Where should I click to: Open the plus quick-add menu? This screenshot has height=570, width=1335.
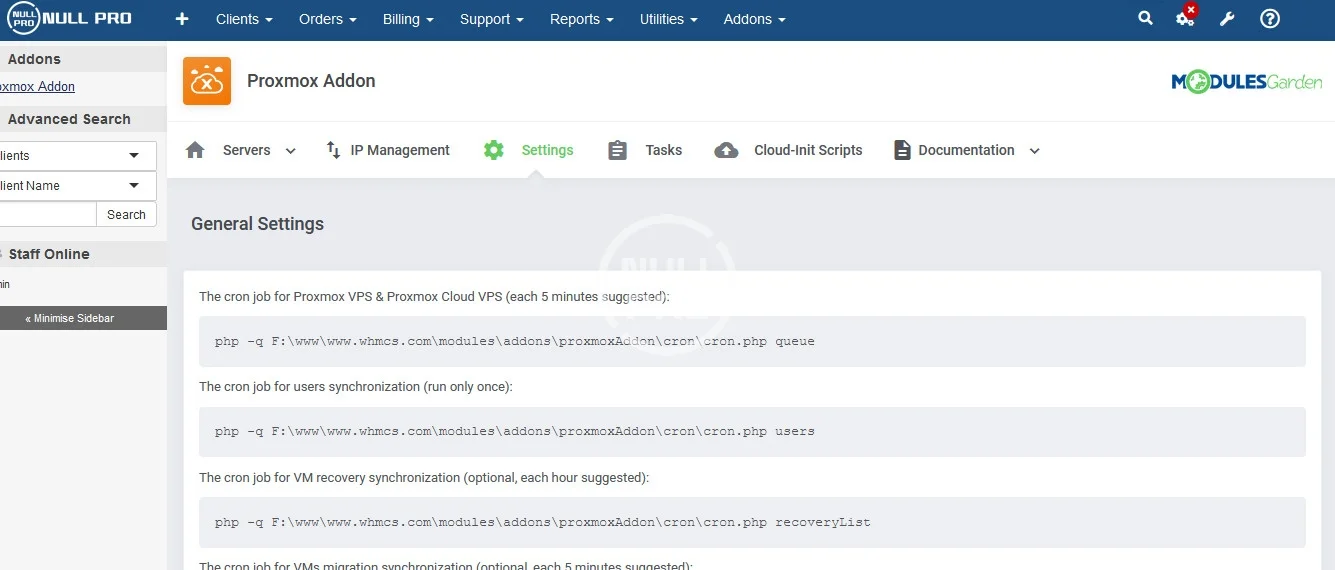click(x=181, y=19)
